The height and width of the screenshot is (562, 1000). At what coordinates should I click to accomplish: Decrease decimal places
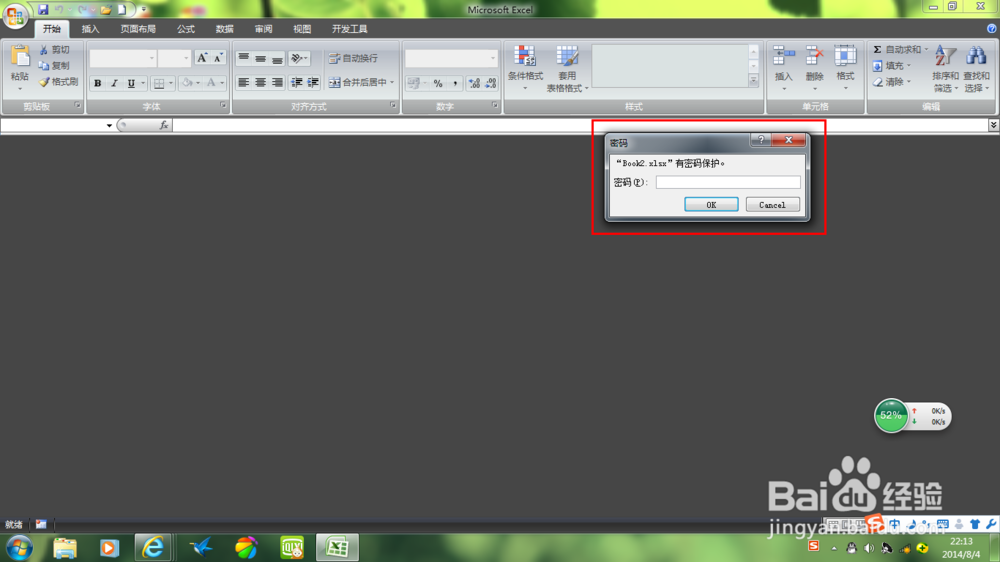click(491, 83)
